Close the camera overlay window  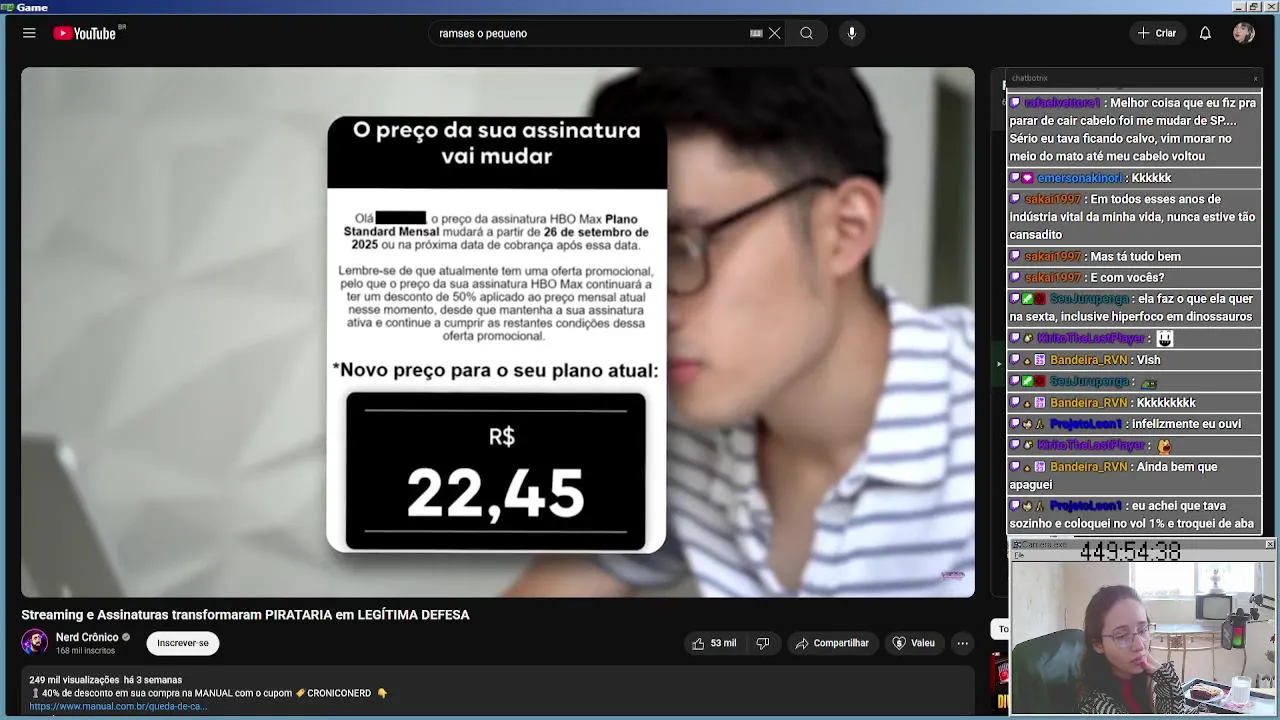1270,544
